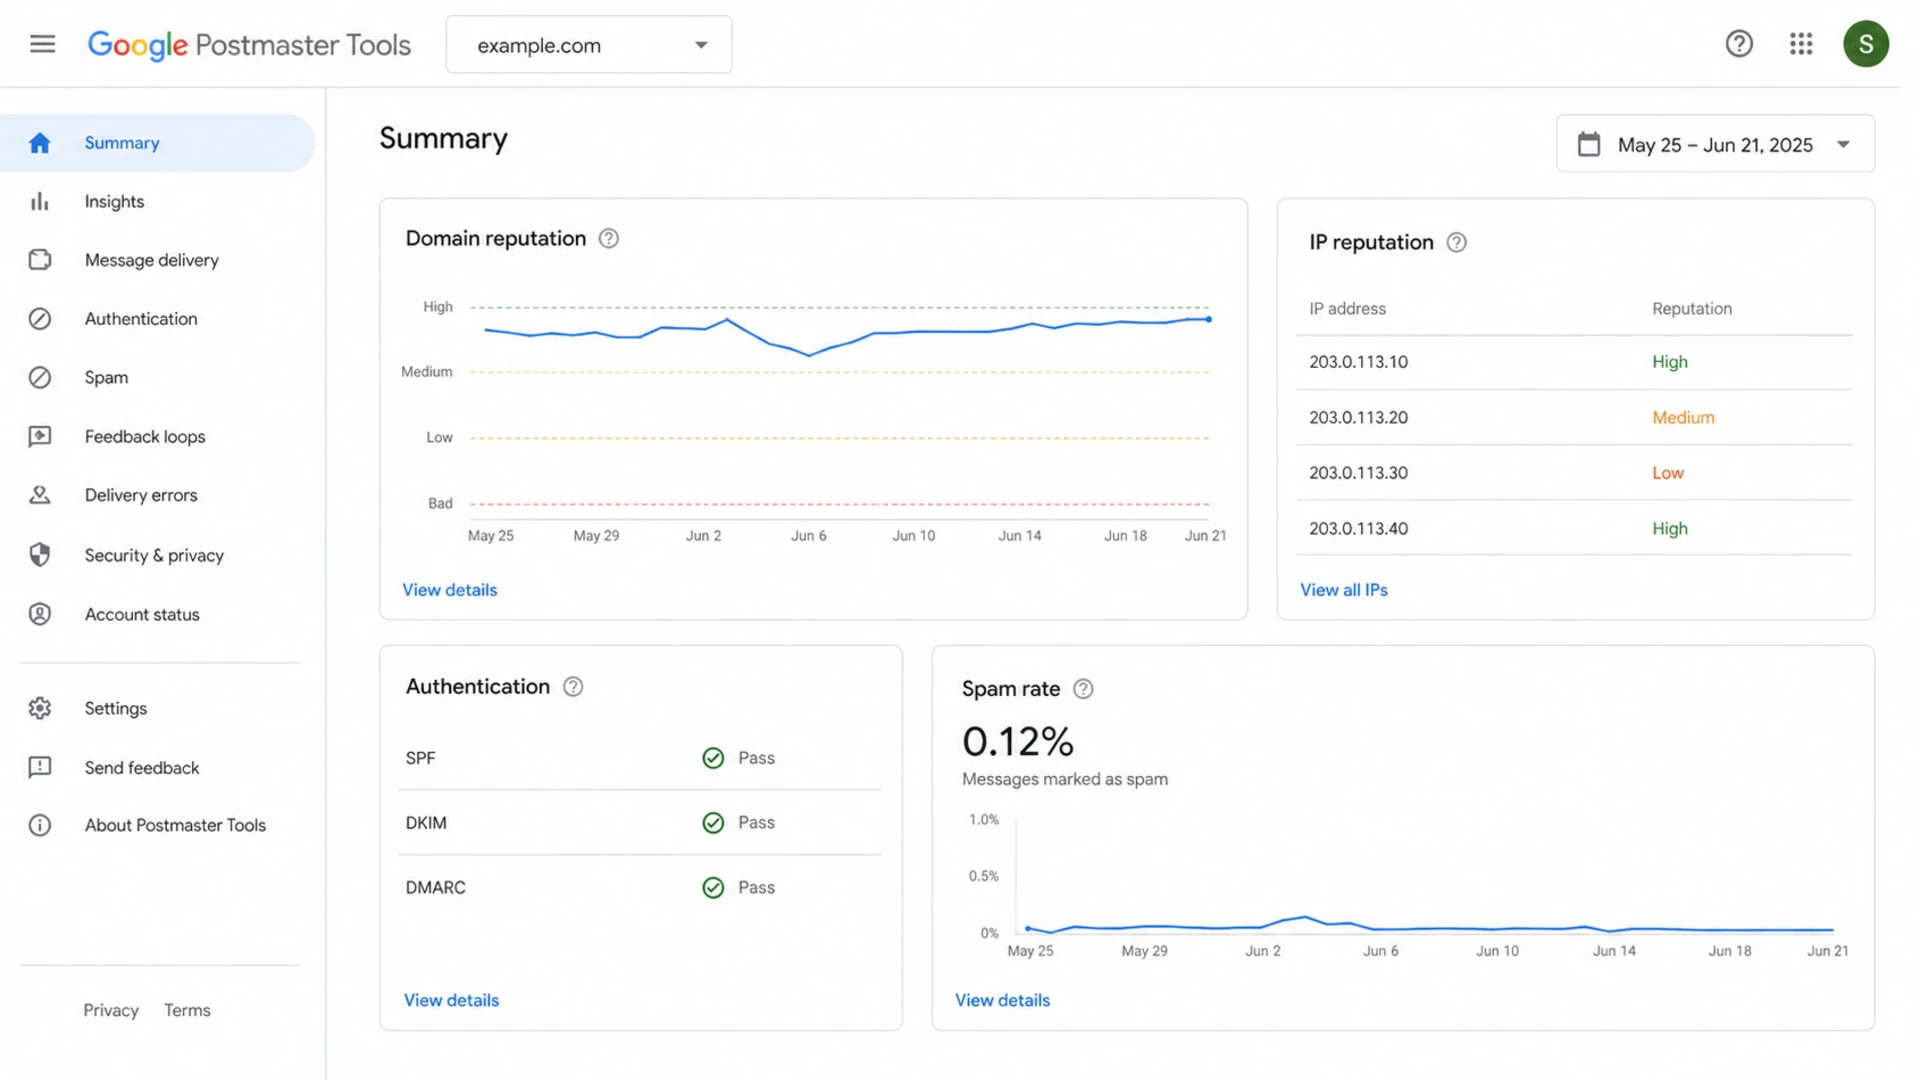Go to Spam in sidebar
The height and width of the screenshot is (1080, 1920).
click(157, 378)
